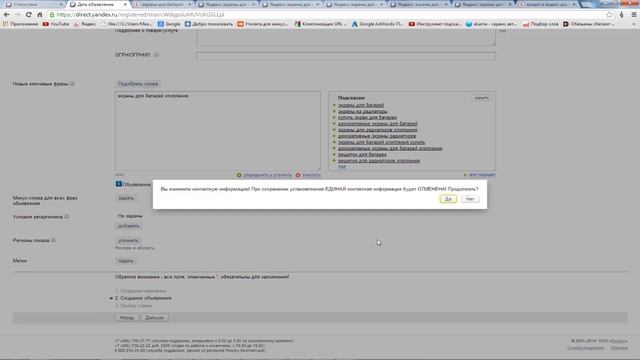
Task: Open the YouTube bookmark
Action: click(56, 24)
